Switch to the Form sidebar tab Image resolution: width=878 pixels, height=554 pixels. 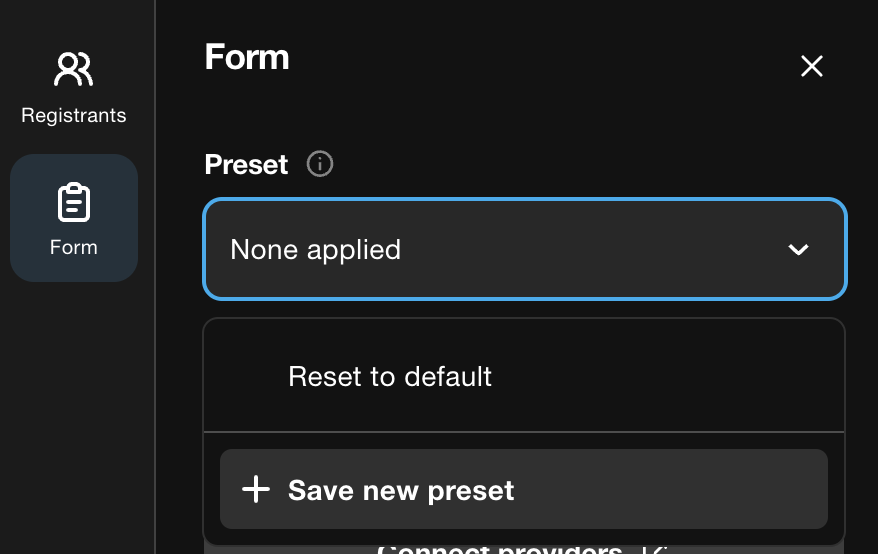click(x=74, y=218)
